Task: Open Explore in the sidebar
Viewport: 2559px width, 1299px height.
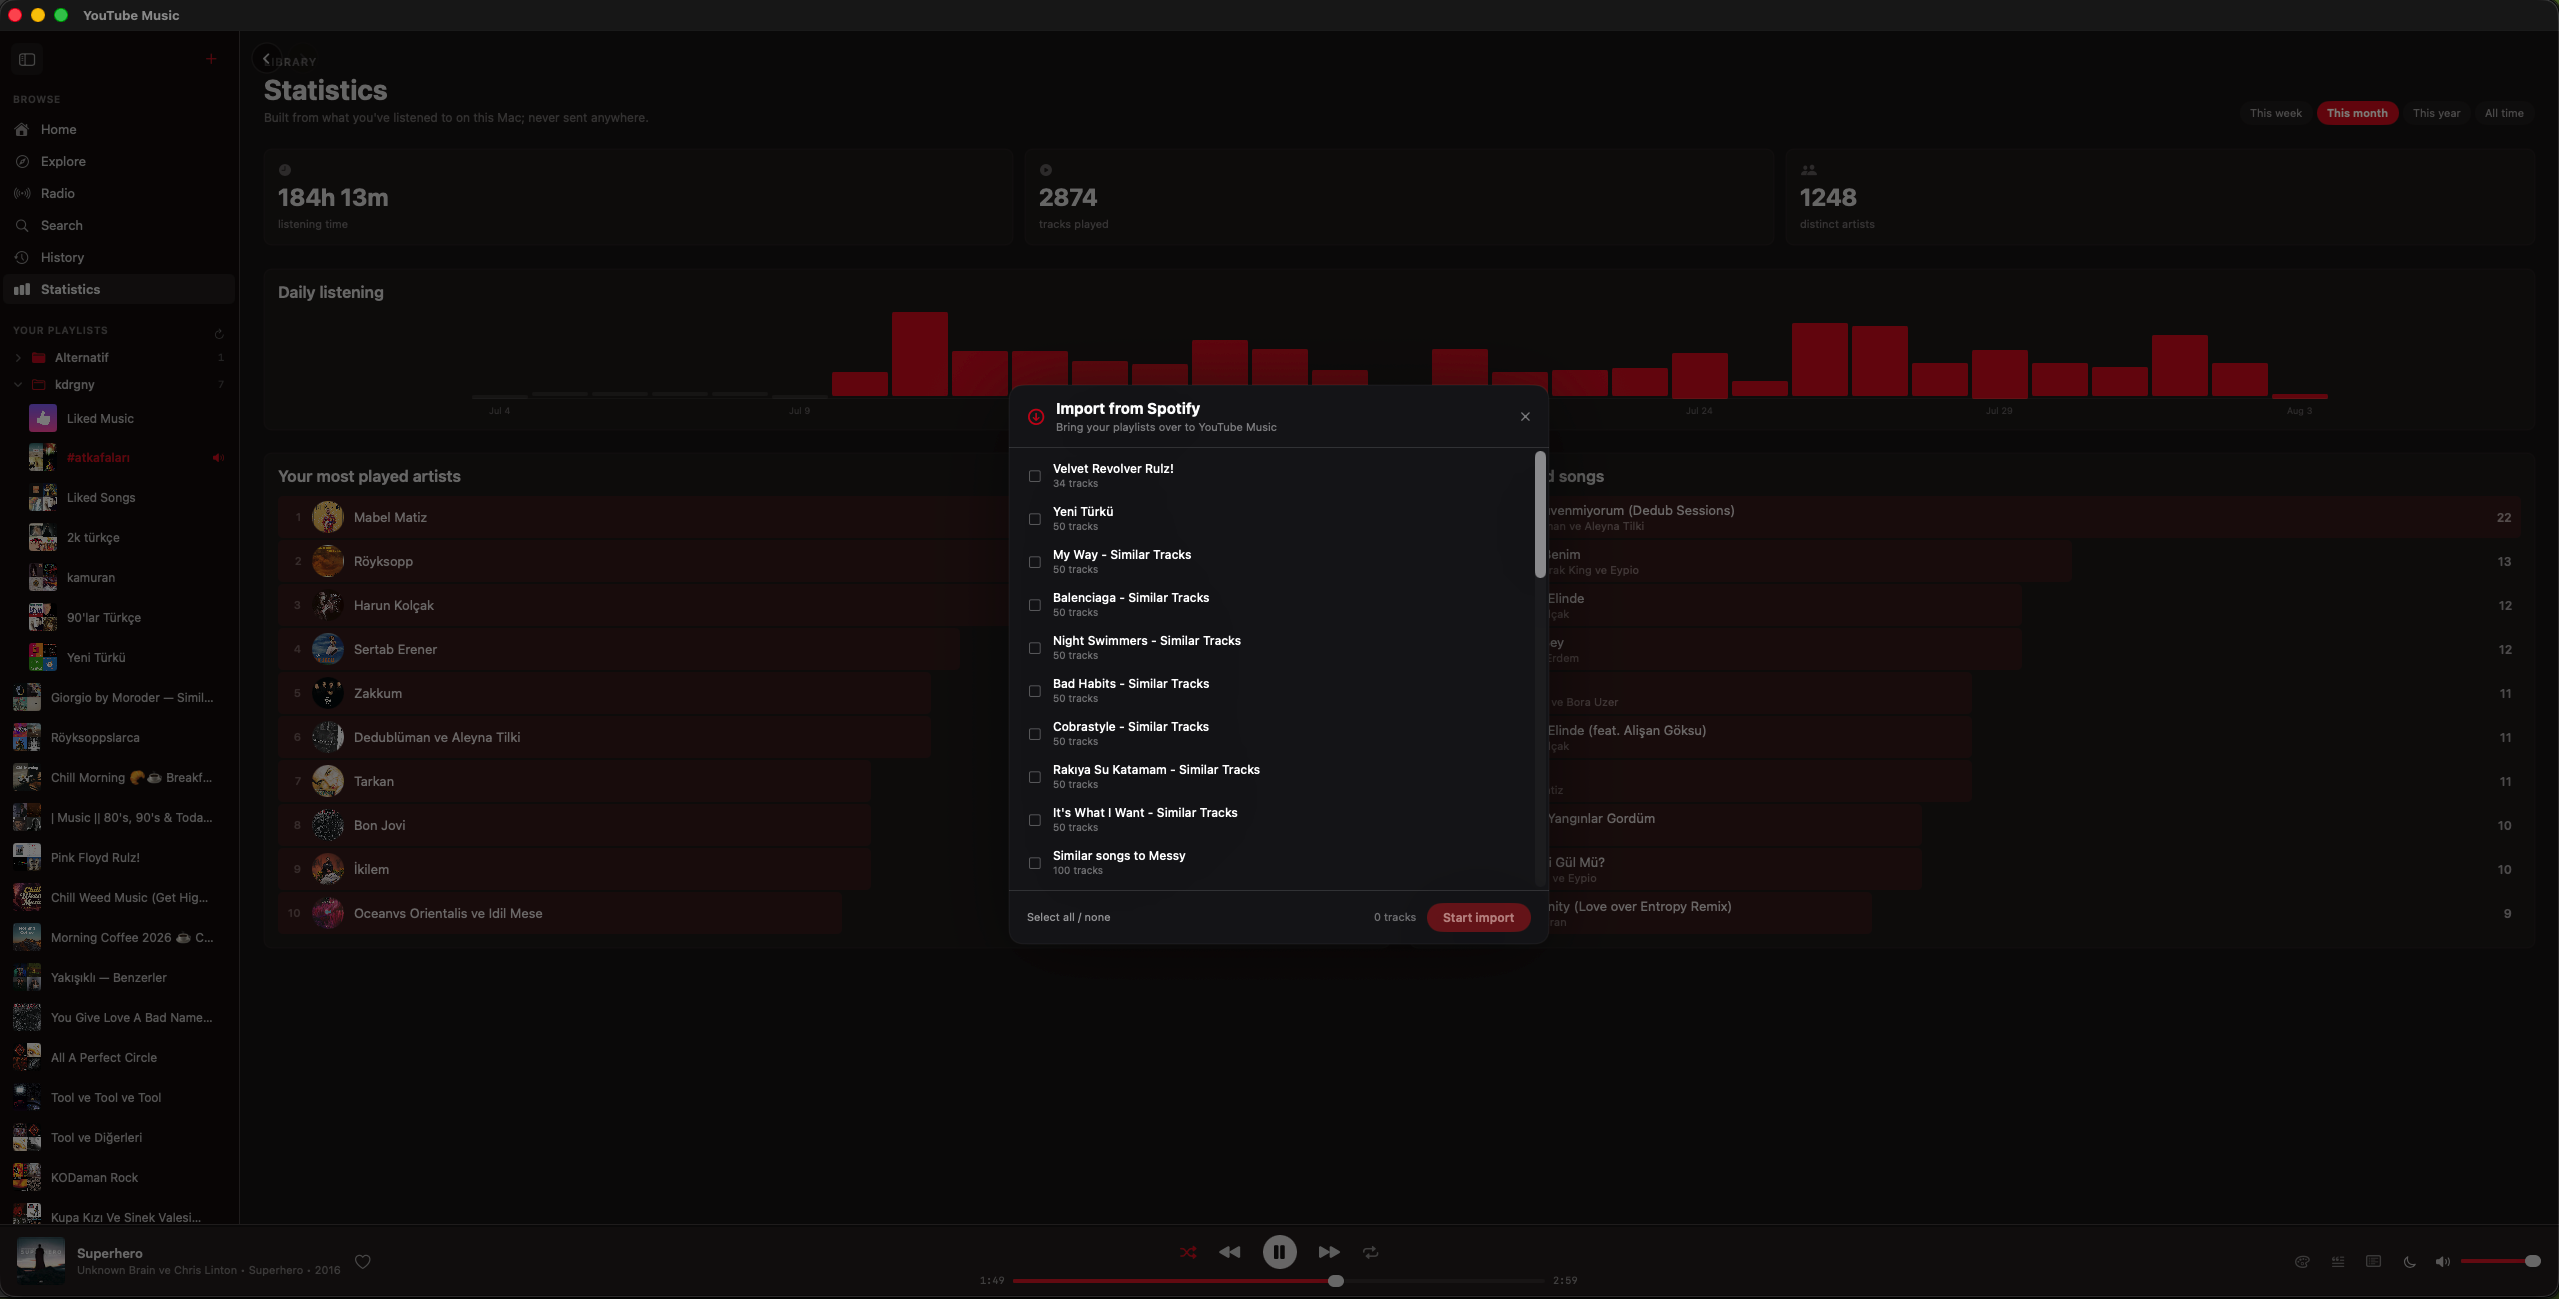Action: pos(119,161)
